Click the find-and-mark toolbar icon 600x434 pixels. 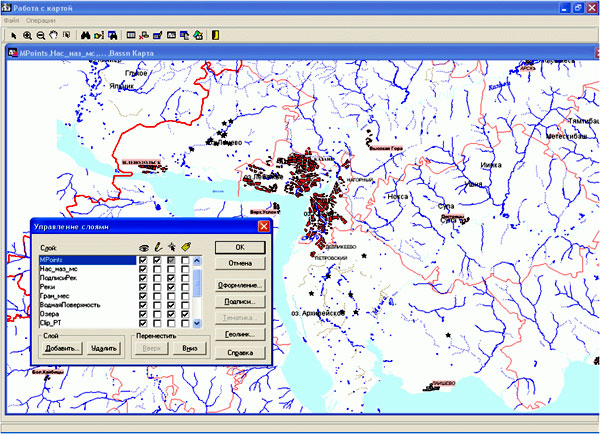(99, 35)
